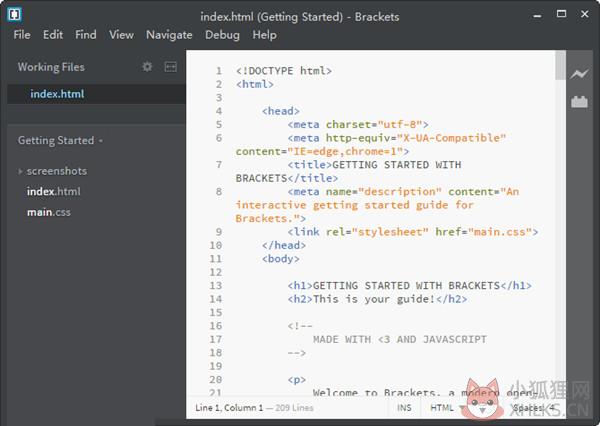Open the View menu

click(121, 35)
